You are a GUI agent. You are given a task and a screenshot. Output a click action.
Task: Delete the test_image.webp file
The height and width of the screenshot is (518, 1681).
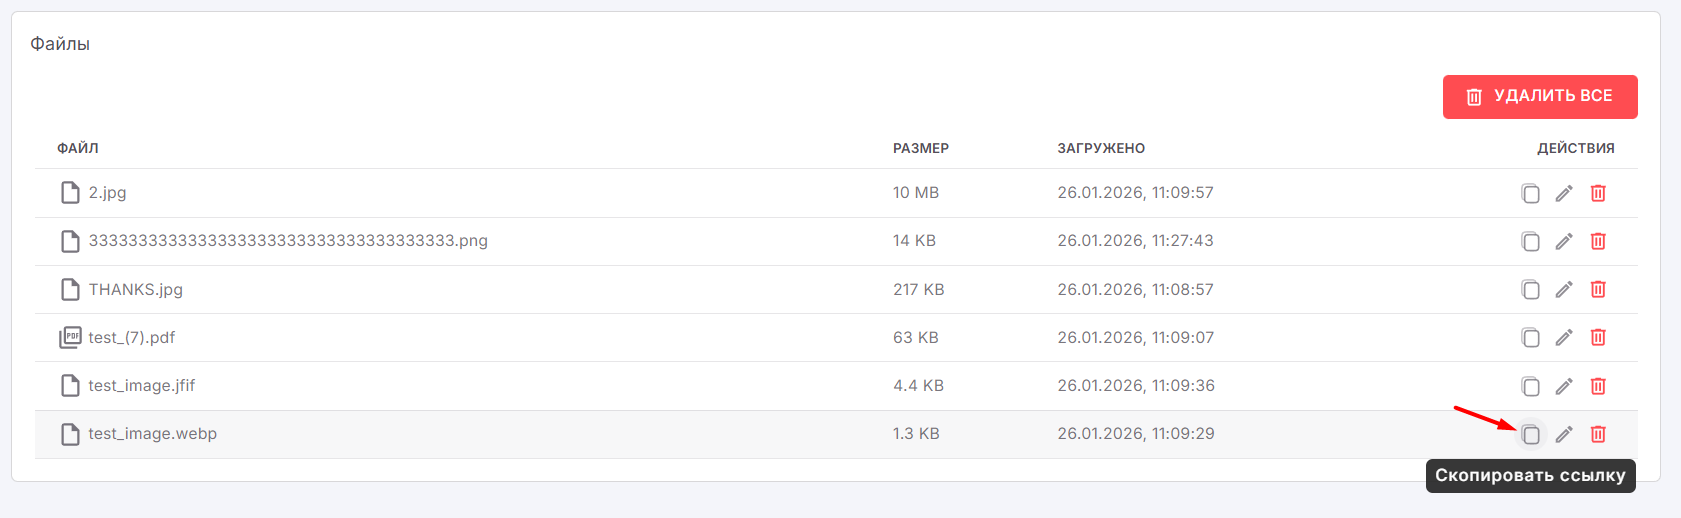[1598, 434]
